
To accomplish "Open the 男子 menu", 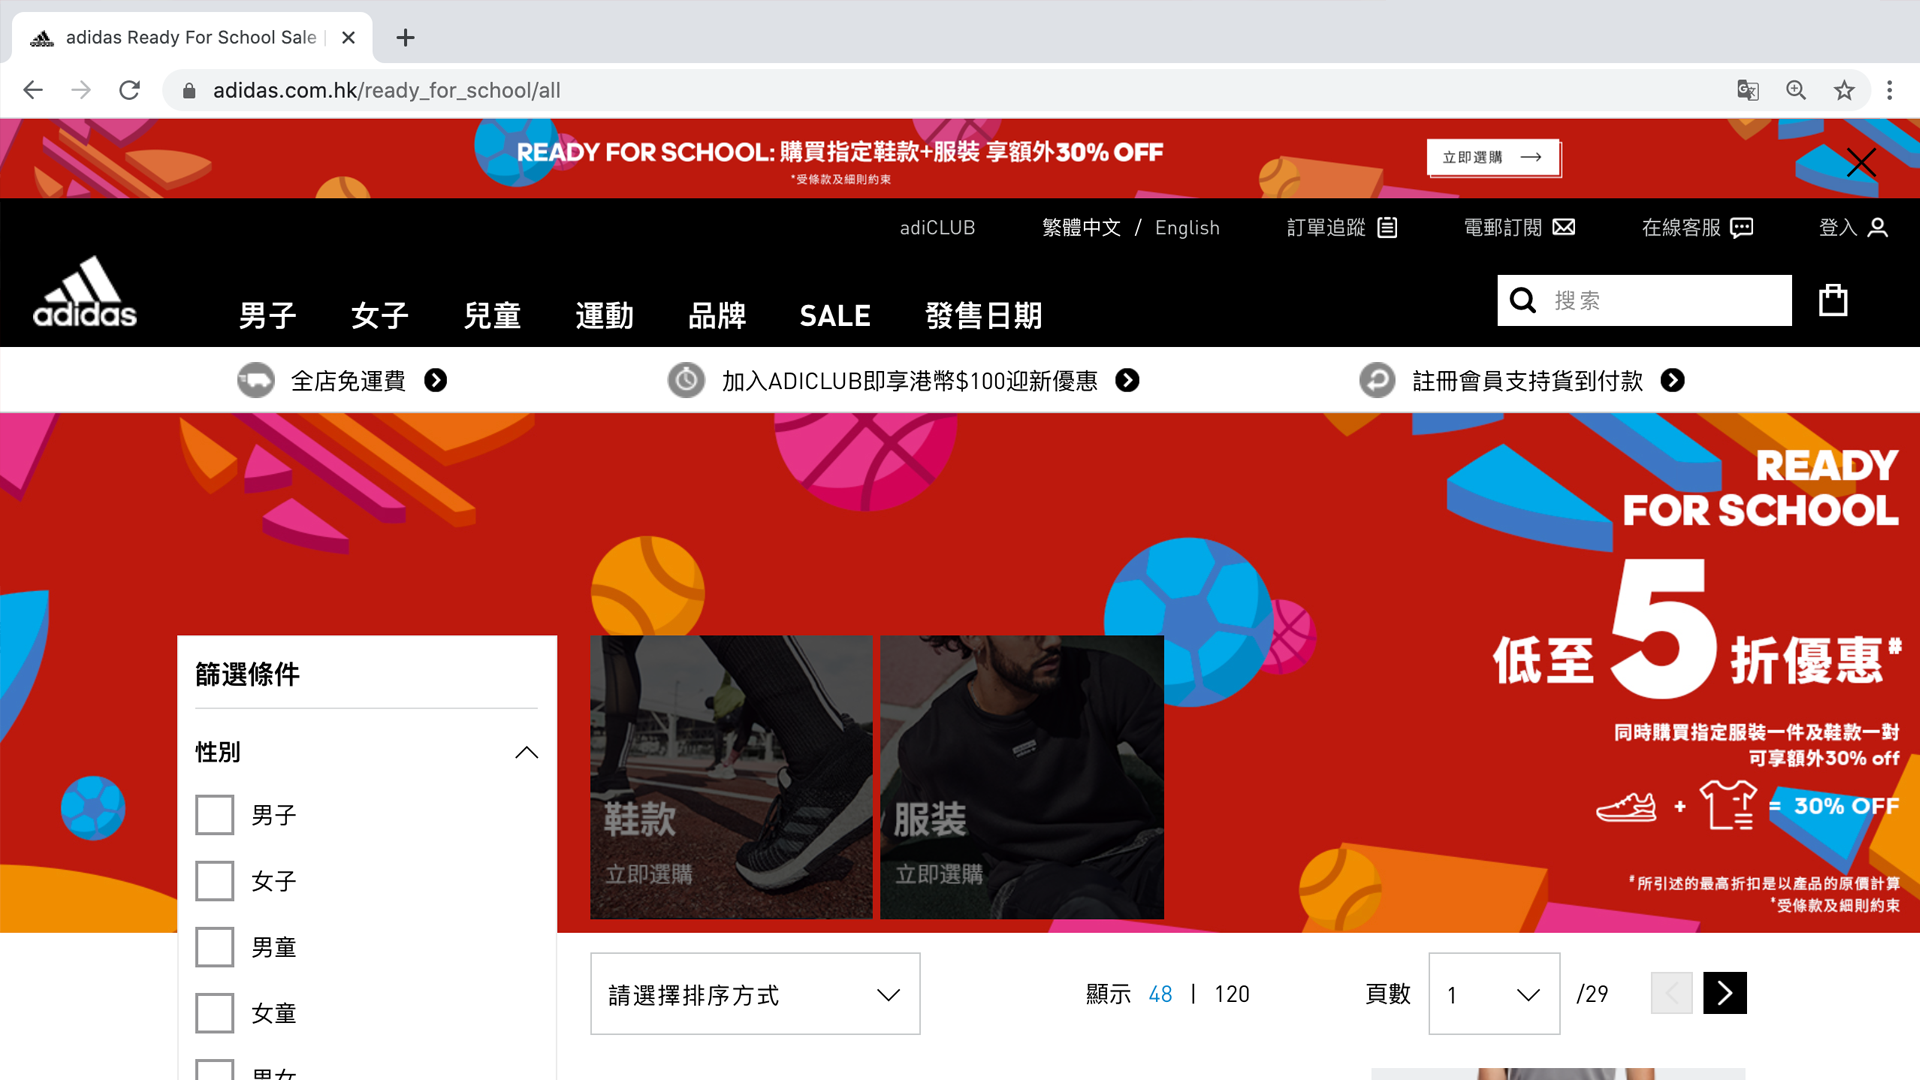I will pyautogui.click(x=267, y=316).
